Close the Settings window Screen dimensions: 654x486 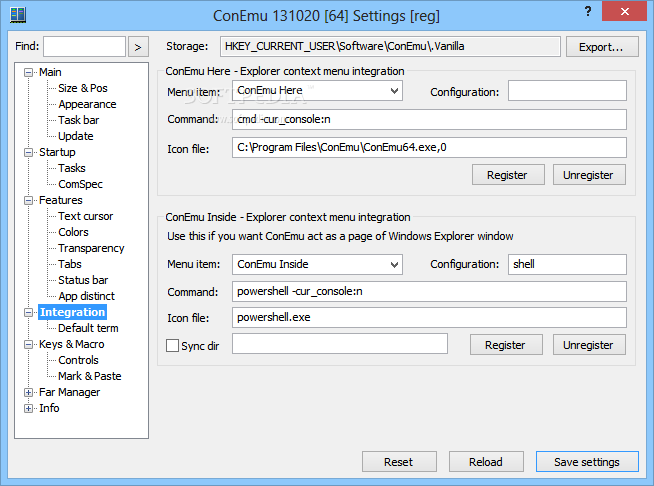point(624,11)
